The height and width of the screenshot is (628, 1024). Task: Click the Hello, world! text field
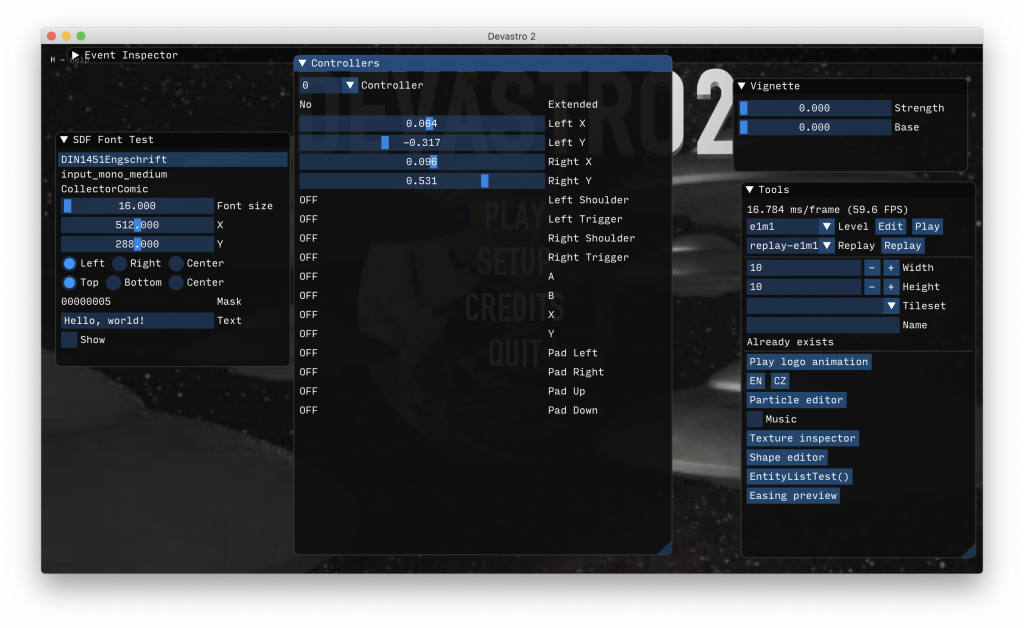coord(137,321)
